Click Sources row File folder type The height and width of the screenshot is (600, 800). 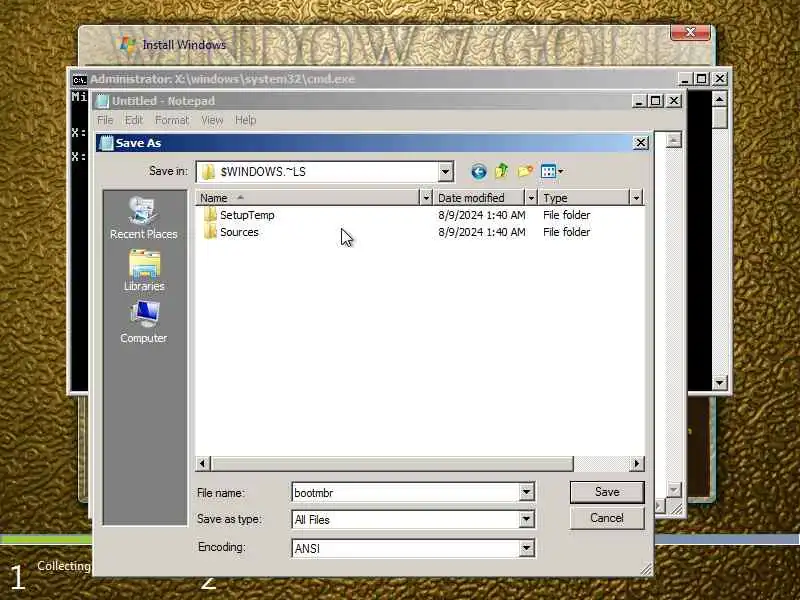pyautogui.click(x=566, y=232)
